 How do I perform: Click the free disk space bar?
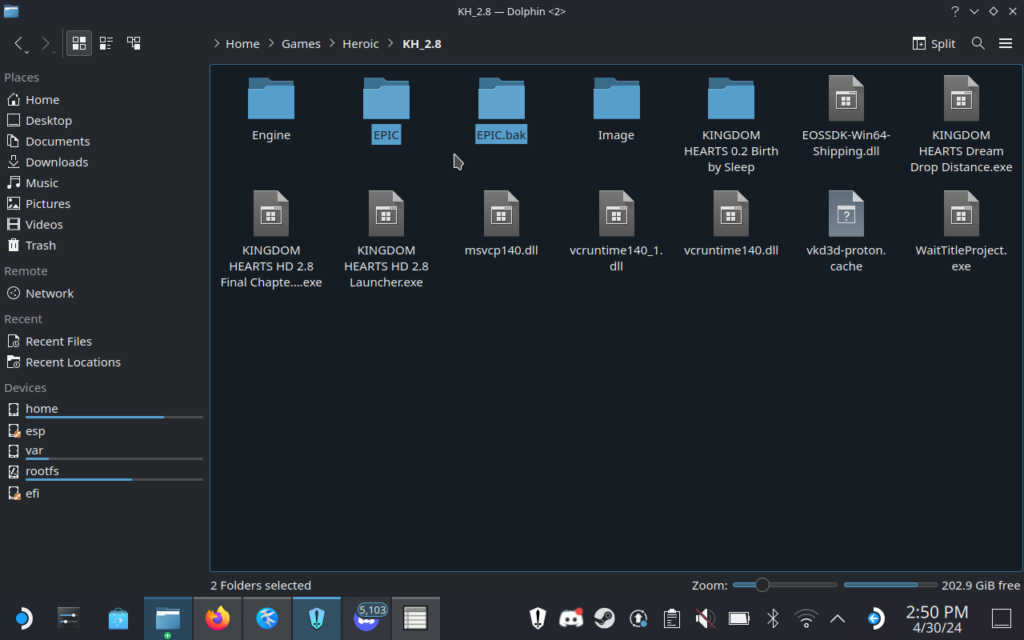[x=890, y=585]
